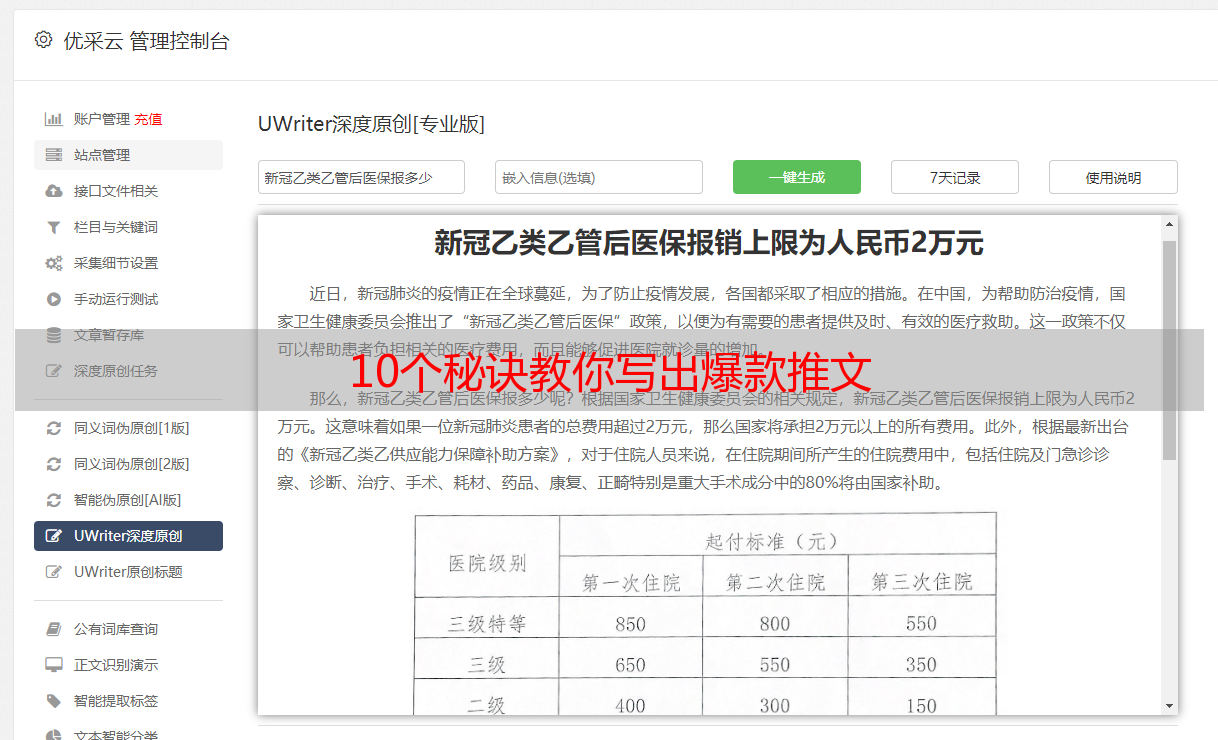Screen dimensions: 1218x740
Task: Focus the keyword field containing 新冠乙类乙管后医保报多少
Action: (361, 177)
